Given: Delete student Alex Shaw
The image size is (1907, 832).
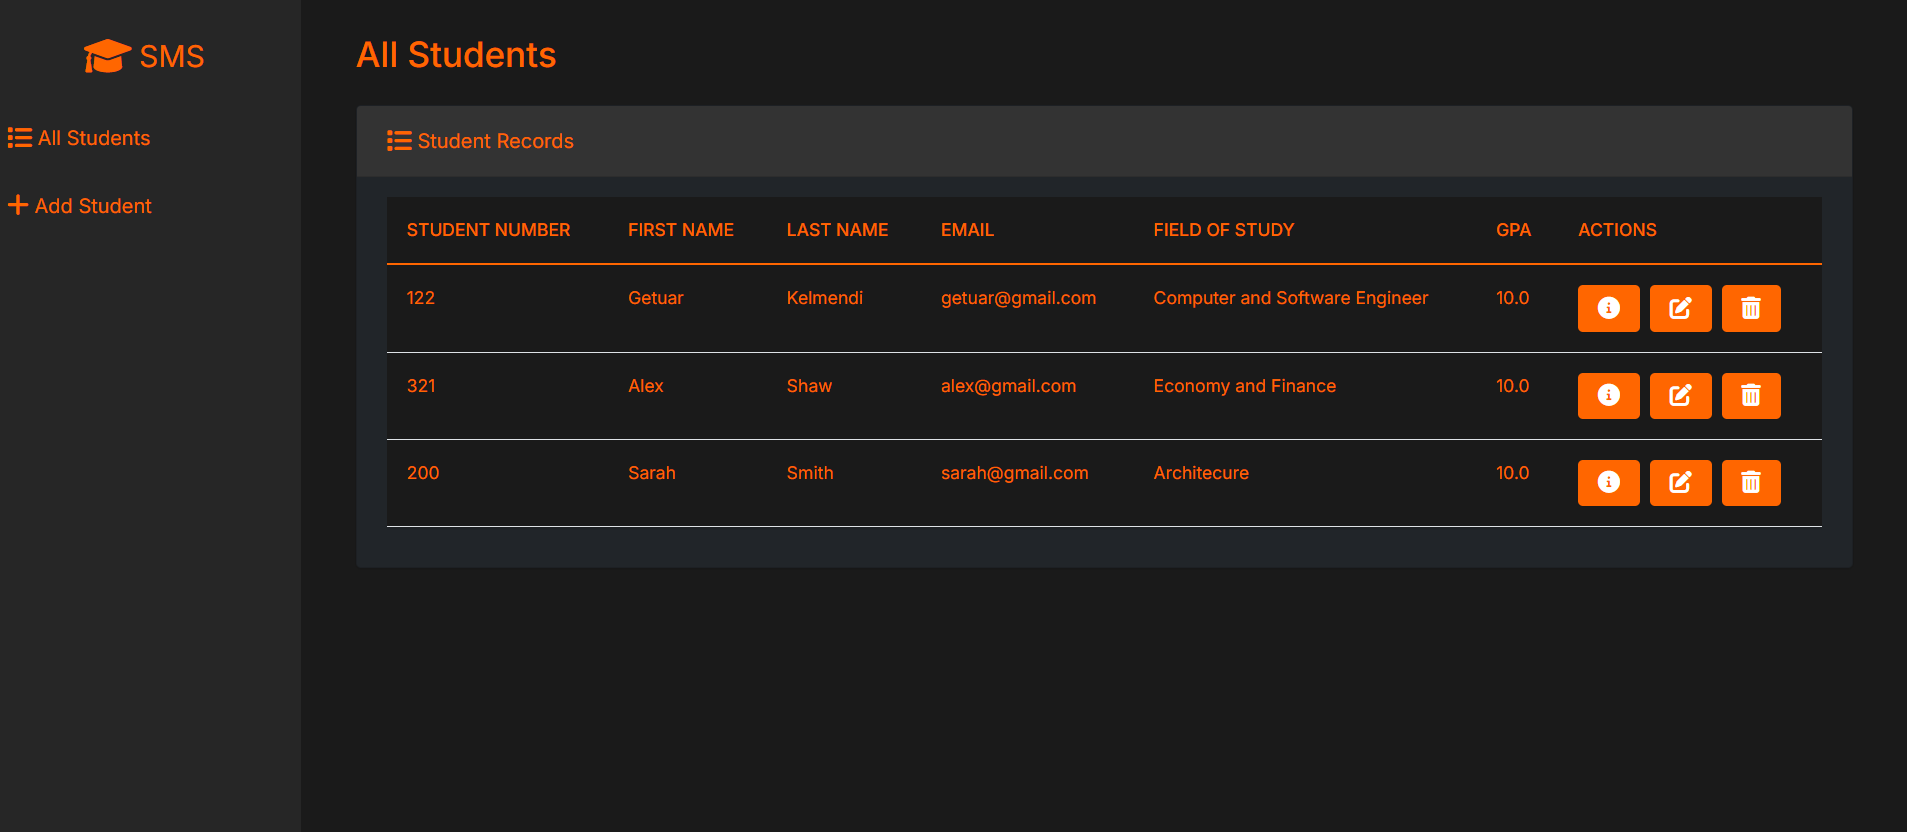Looking at the screenshot, I should pos(1750,396).
